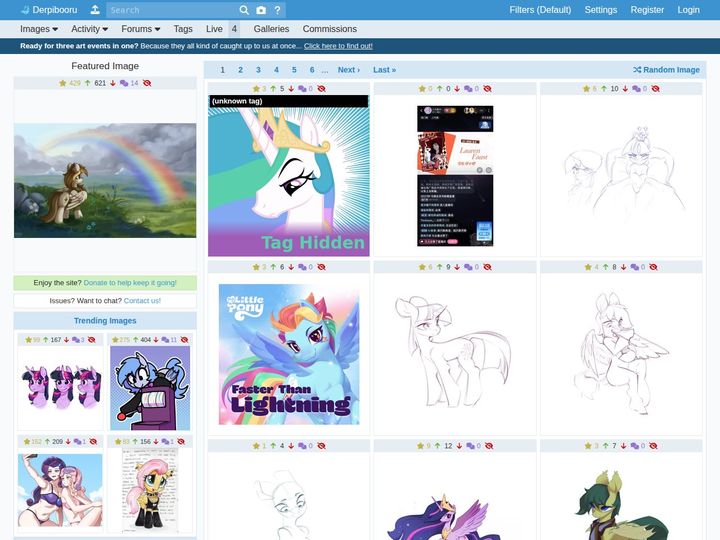Favorite the Lauren Faust screenshot image
This screenshot has height=540, width=720.
tap(422, 89)
